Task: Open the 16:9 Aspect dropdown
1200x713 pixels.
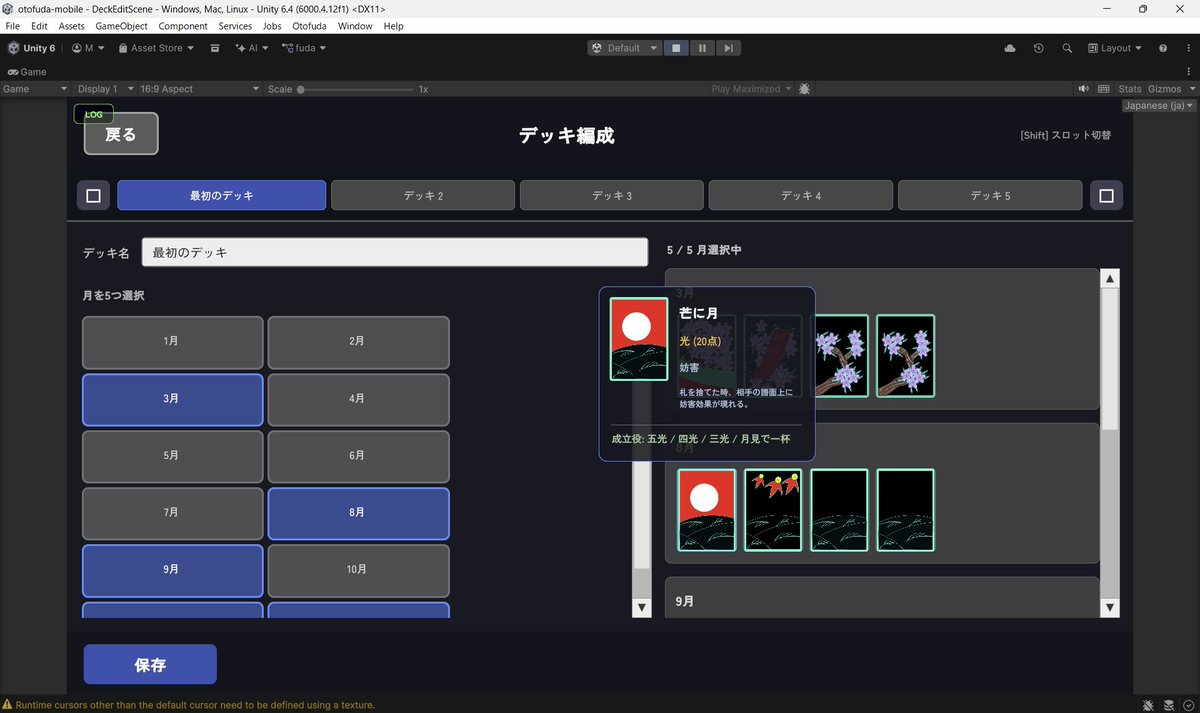Action: click(199, 89)
